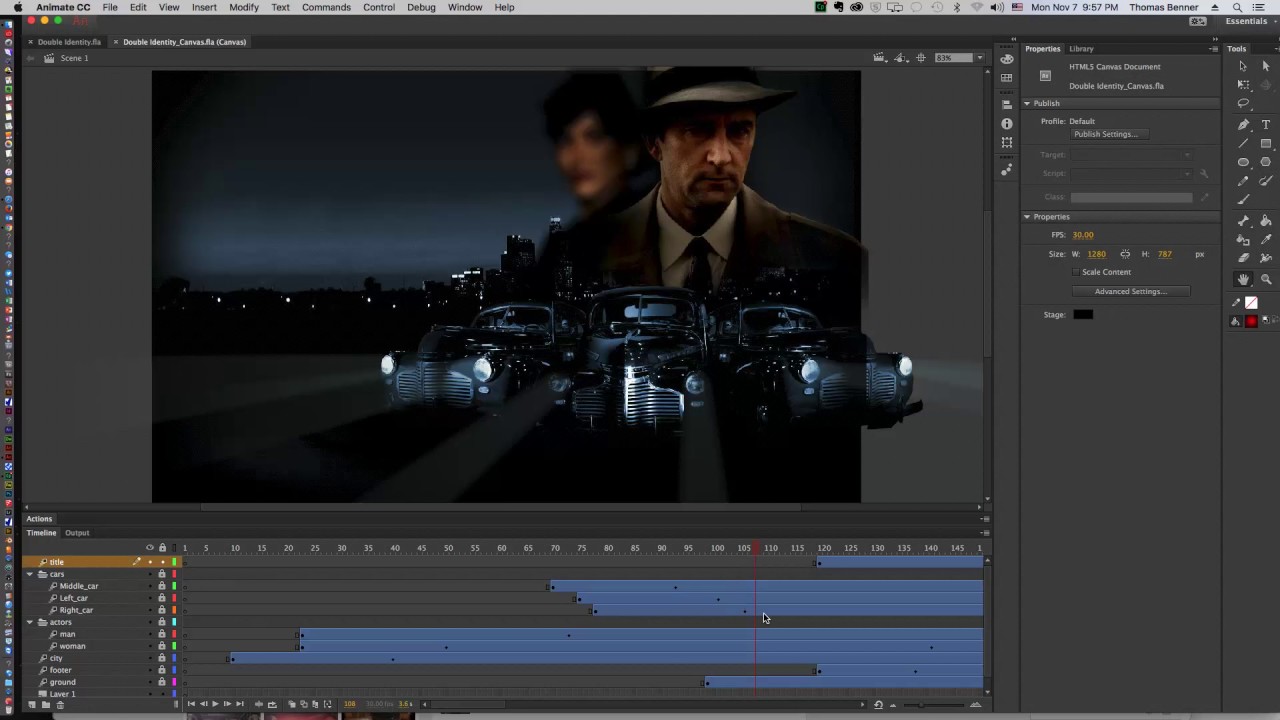Screen dimensions: 1280x720
Task: Open the Info panel icon
Action: pos(1007,123)
